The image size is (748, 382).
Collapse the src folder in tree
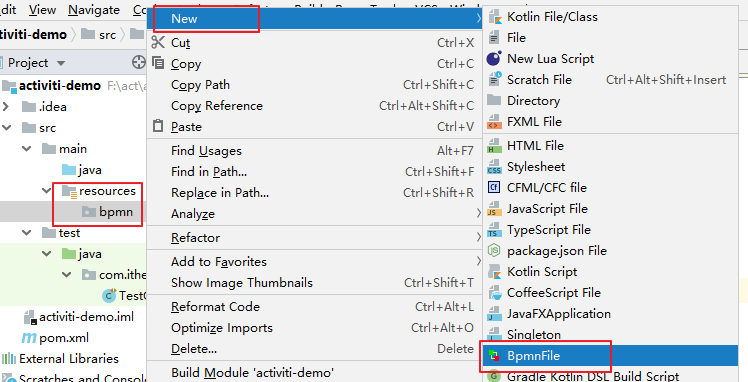pos(7,128)
